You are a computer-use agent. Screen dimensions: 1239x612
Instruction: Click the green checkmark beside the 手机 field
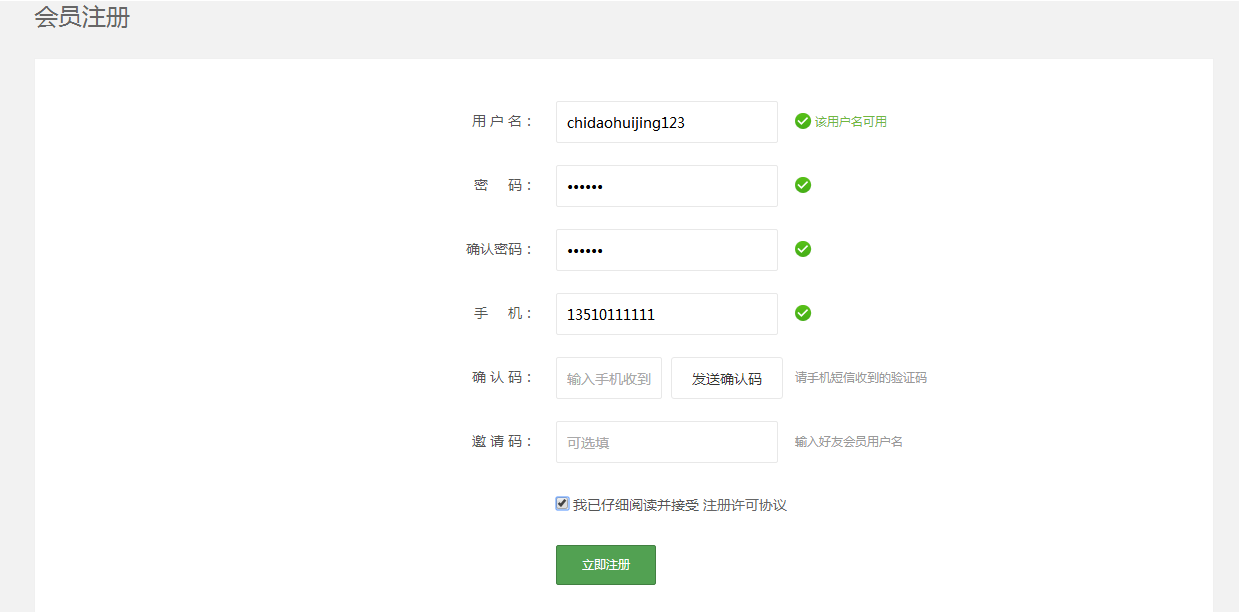(802, 313)
